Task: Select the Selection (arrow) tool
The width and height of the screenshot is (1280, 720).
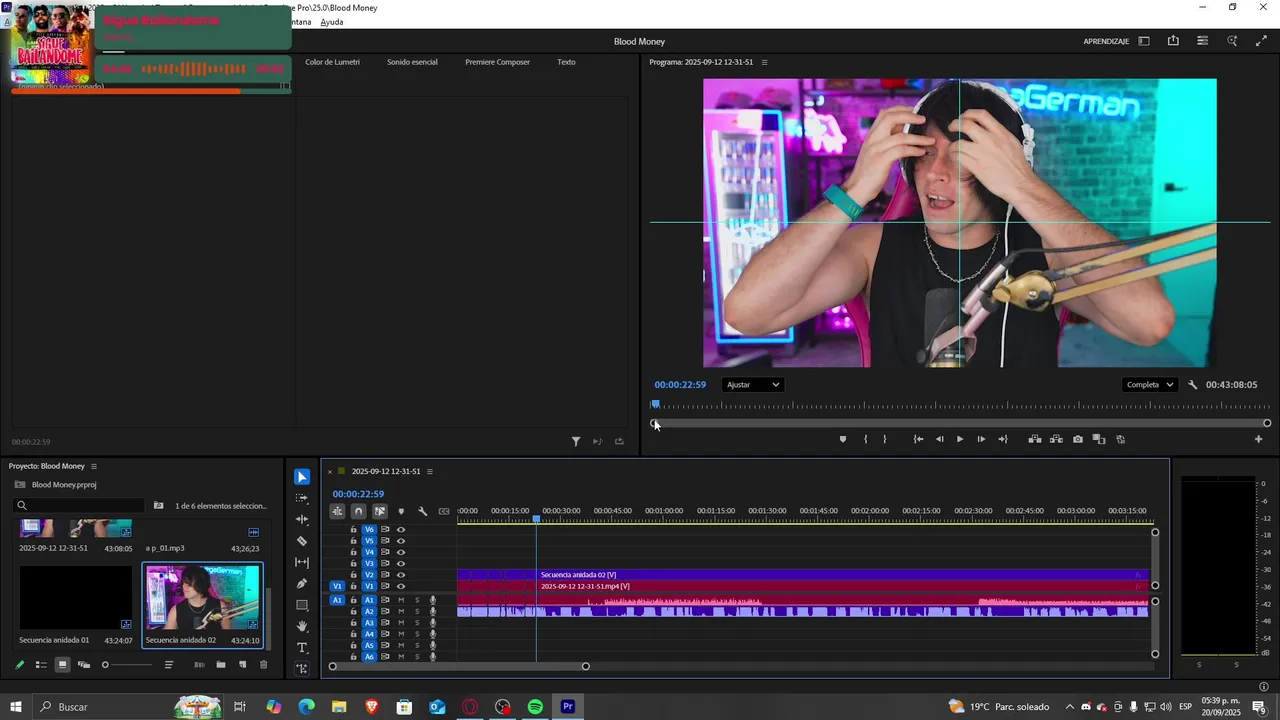Action: [x=302, y=477]
